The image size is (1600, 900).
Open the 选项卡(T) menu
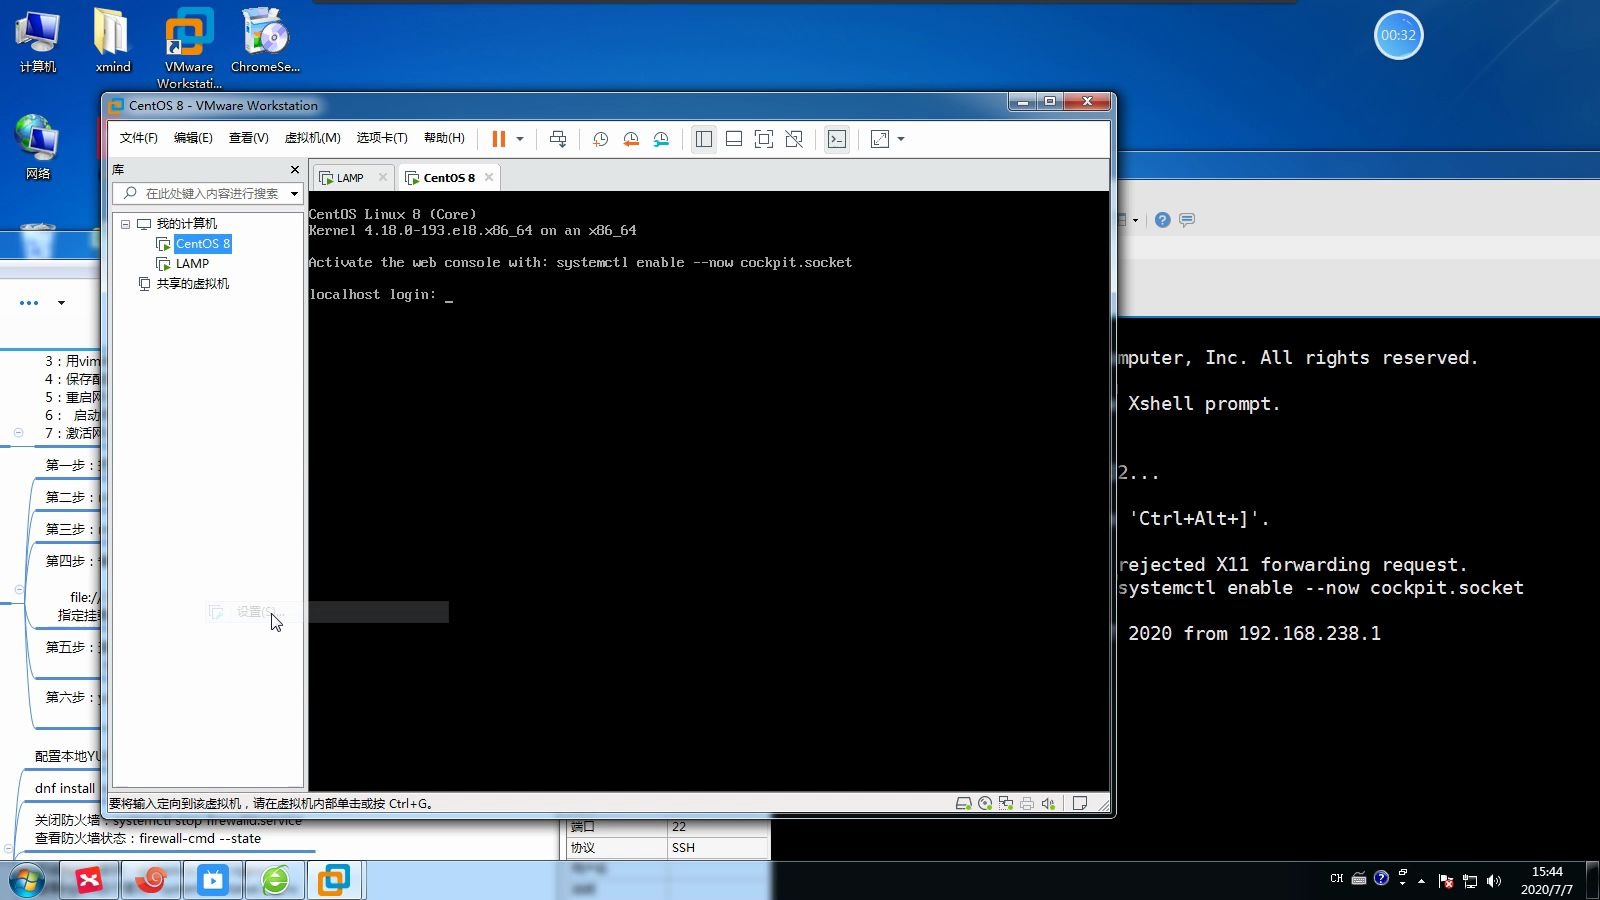pos(382,138)
